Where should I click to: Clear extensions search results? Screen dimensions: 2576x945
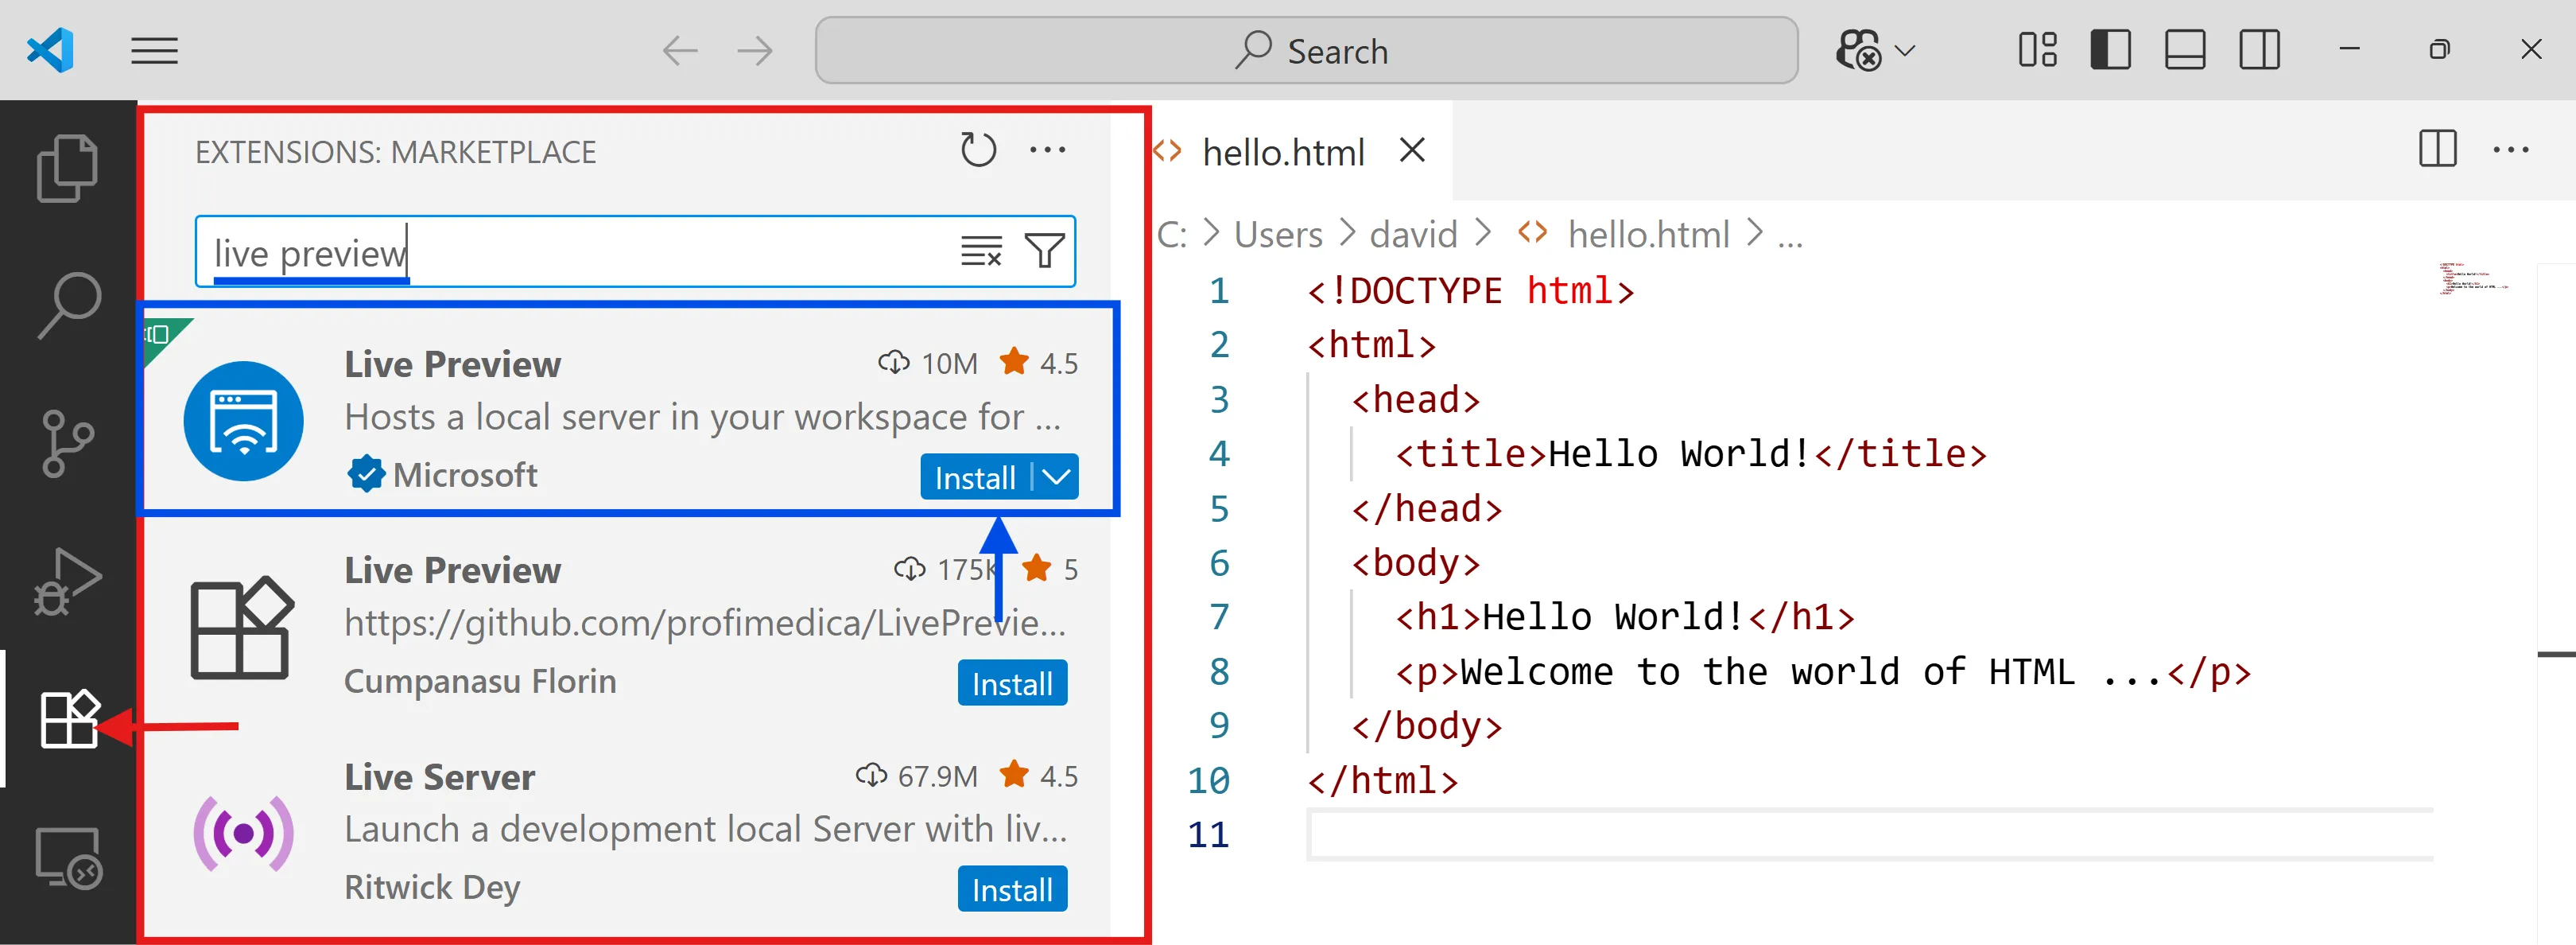pyautogui.click(x=980, y=251)
